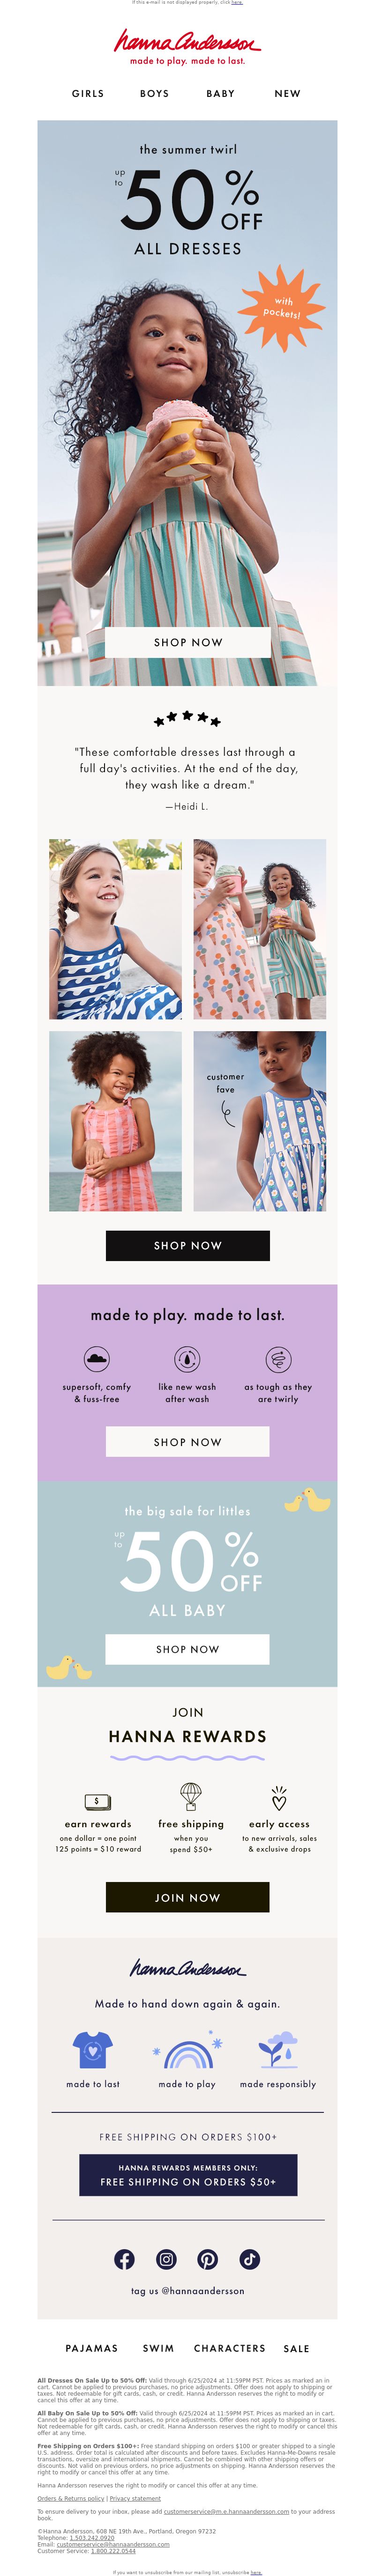
Task: Open the TikTok social icon
Action: pos(250,2258)
